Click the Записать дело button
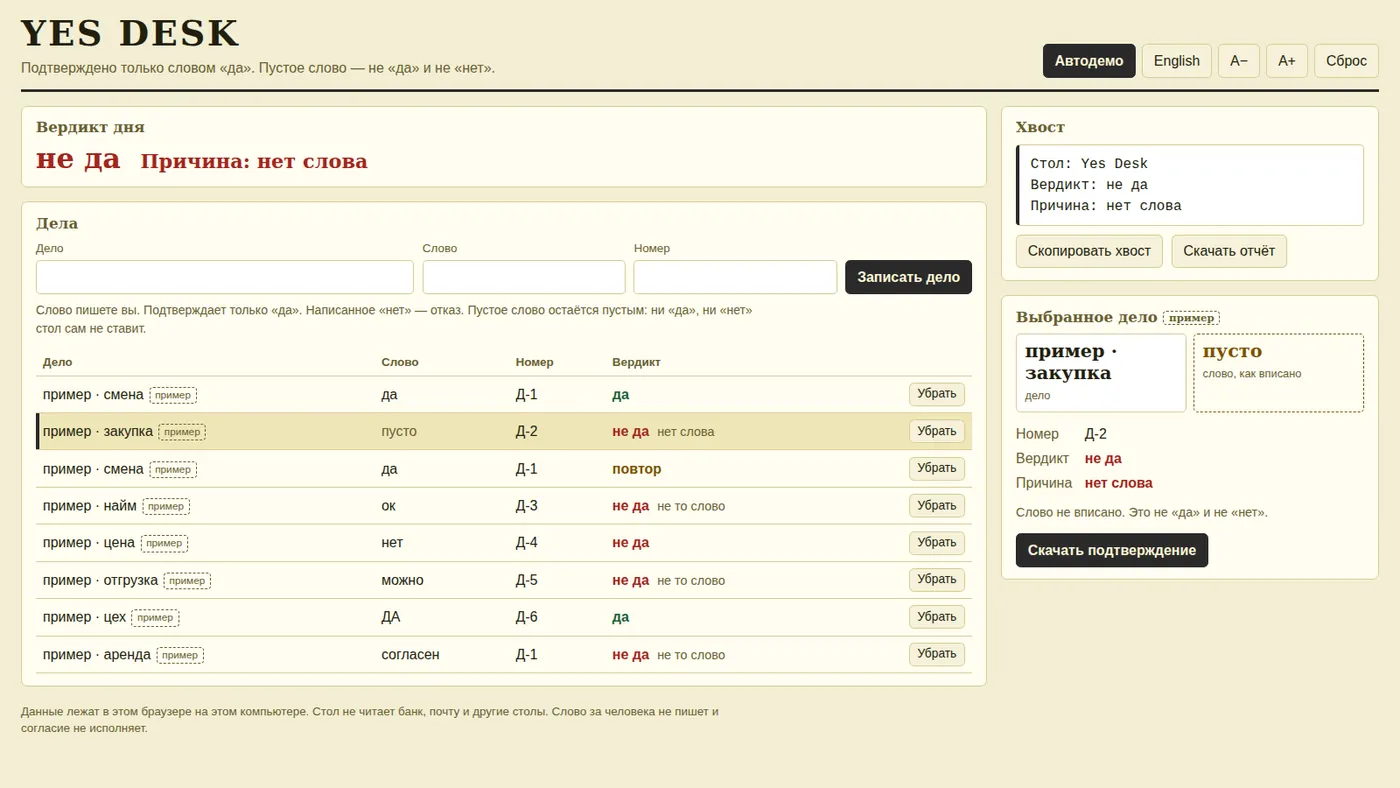1400x788 pixels. (908, 277)
